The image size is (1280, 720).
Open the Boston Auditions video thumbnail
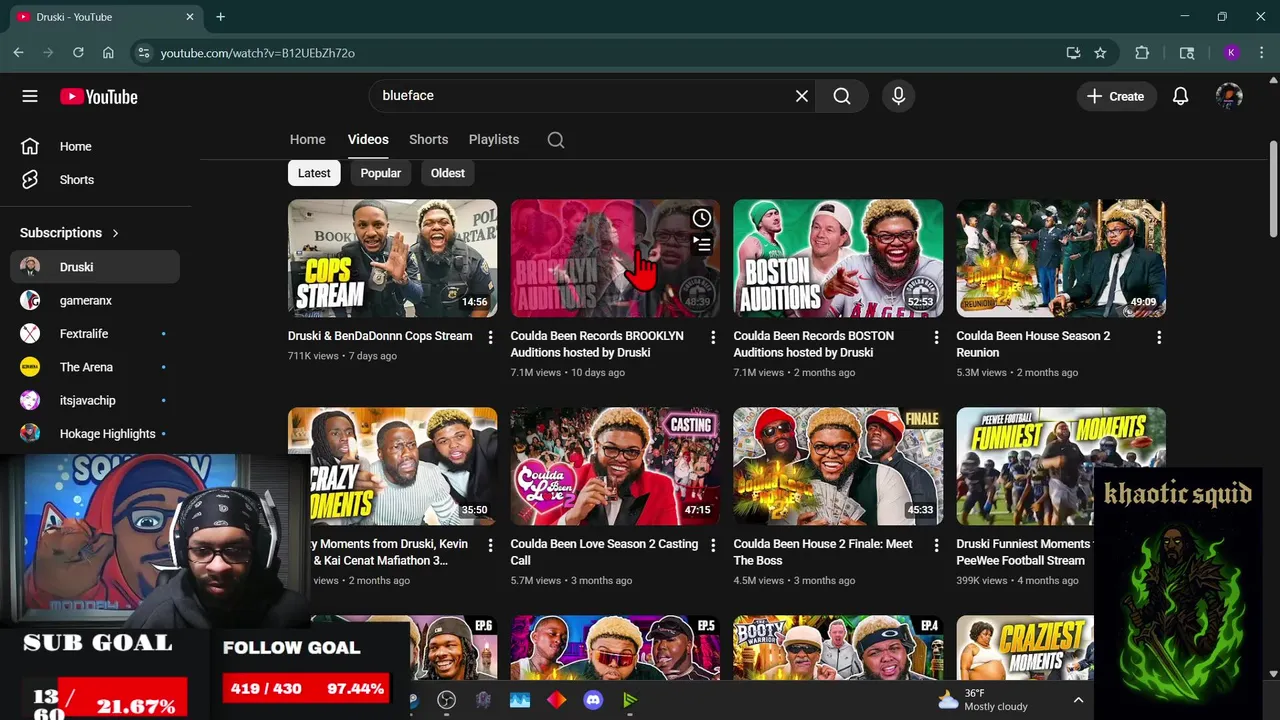tap(838, 258)
